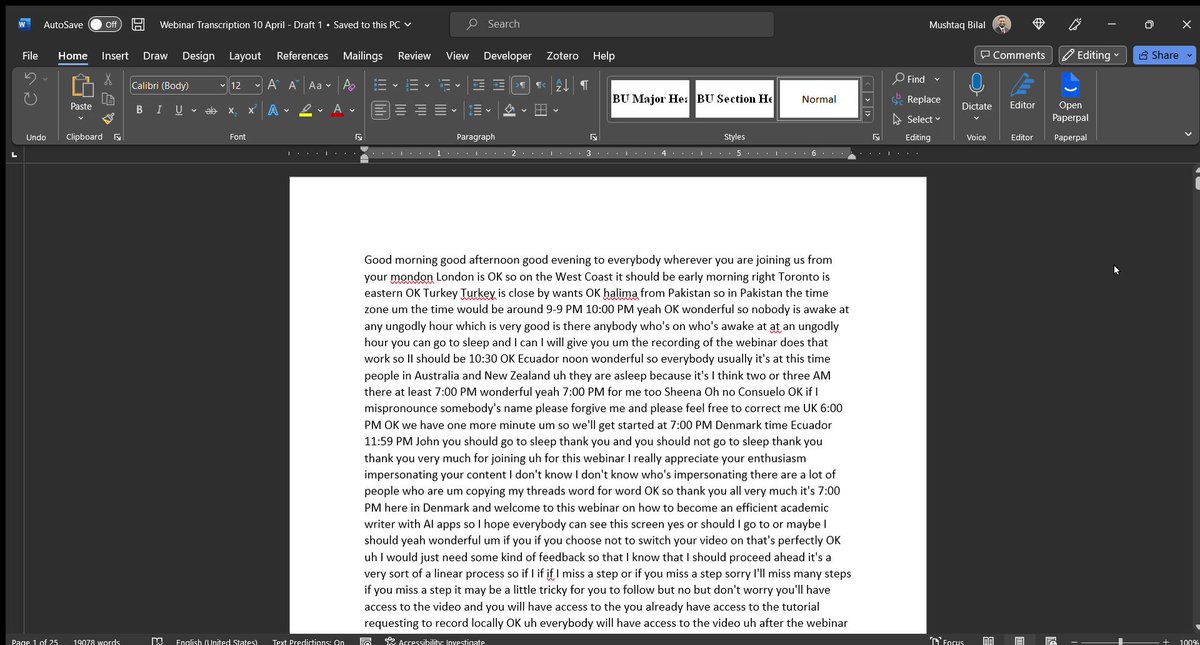The image size is (1200, 645).
Task: Open Font dialog launcher
Action: [359, 137]
